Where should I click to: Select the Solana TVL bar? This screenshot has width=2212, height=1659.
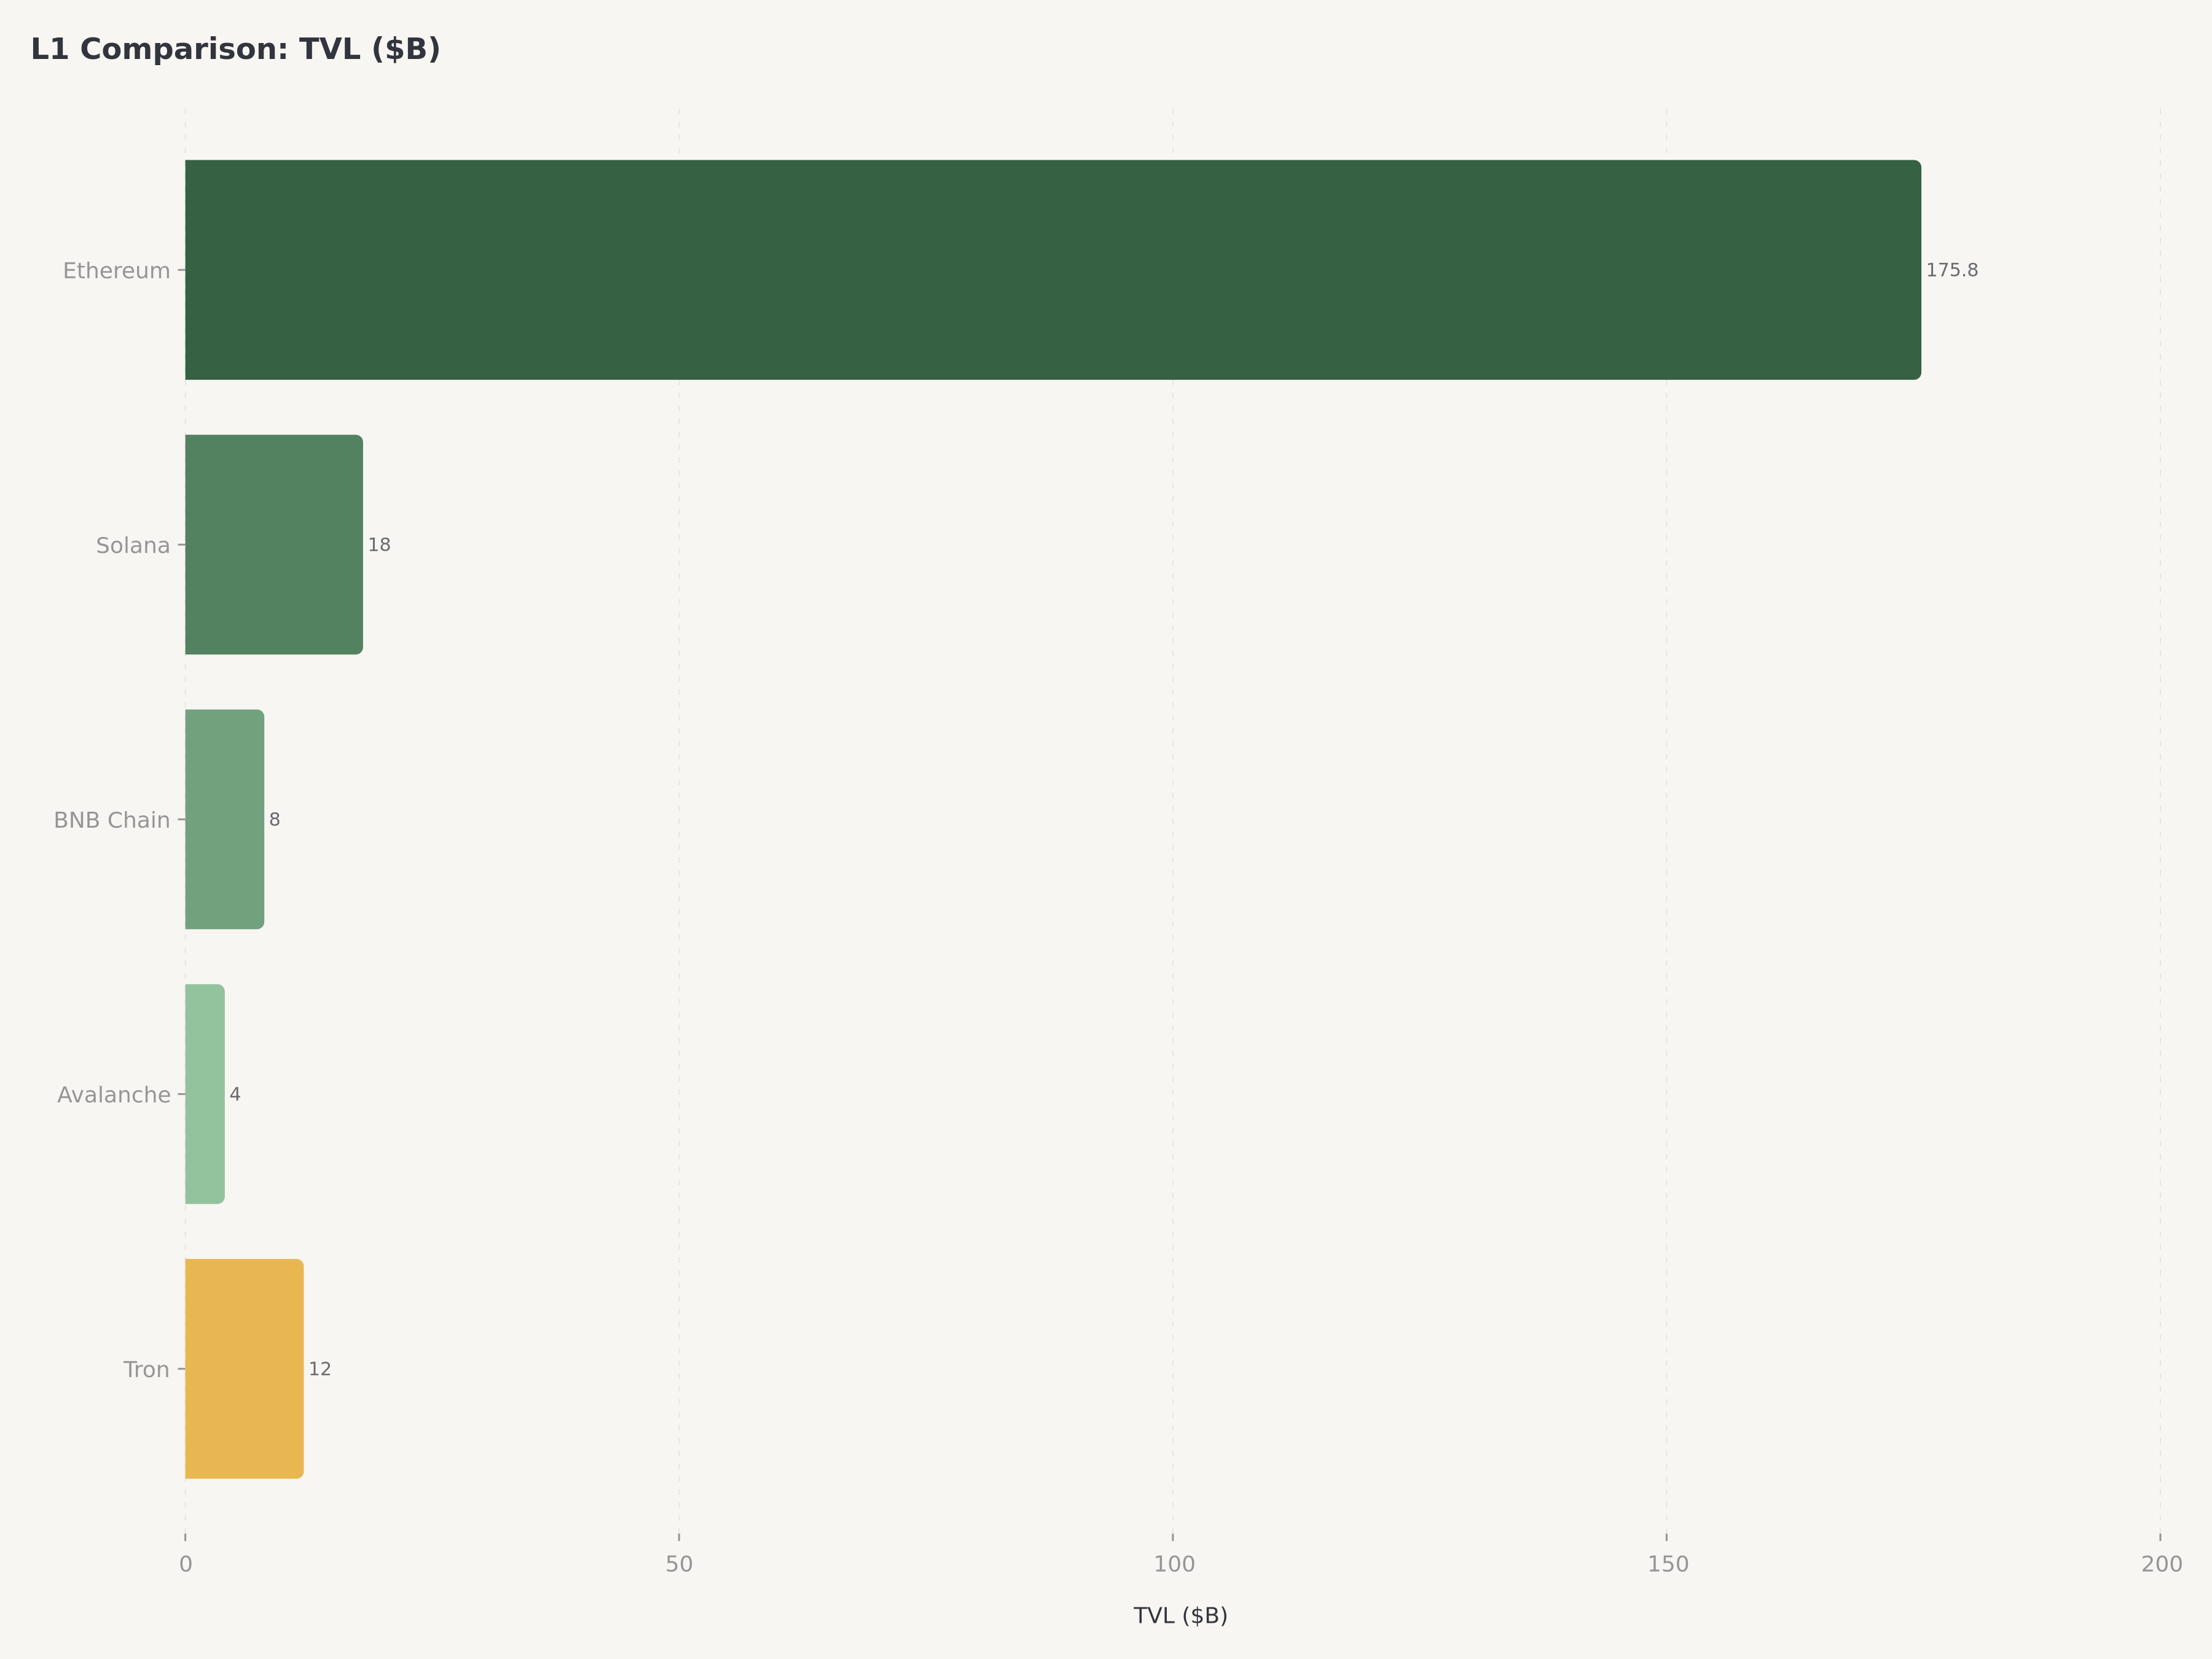click(273, 545)
